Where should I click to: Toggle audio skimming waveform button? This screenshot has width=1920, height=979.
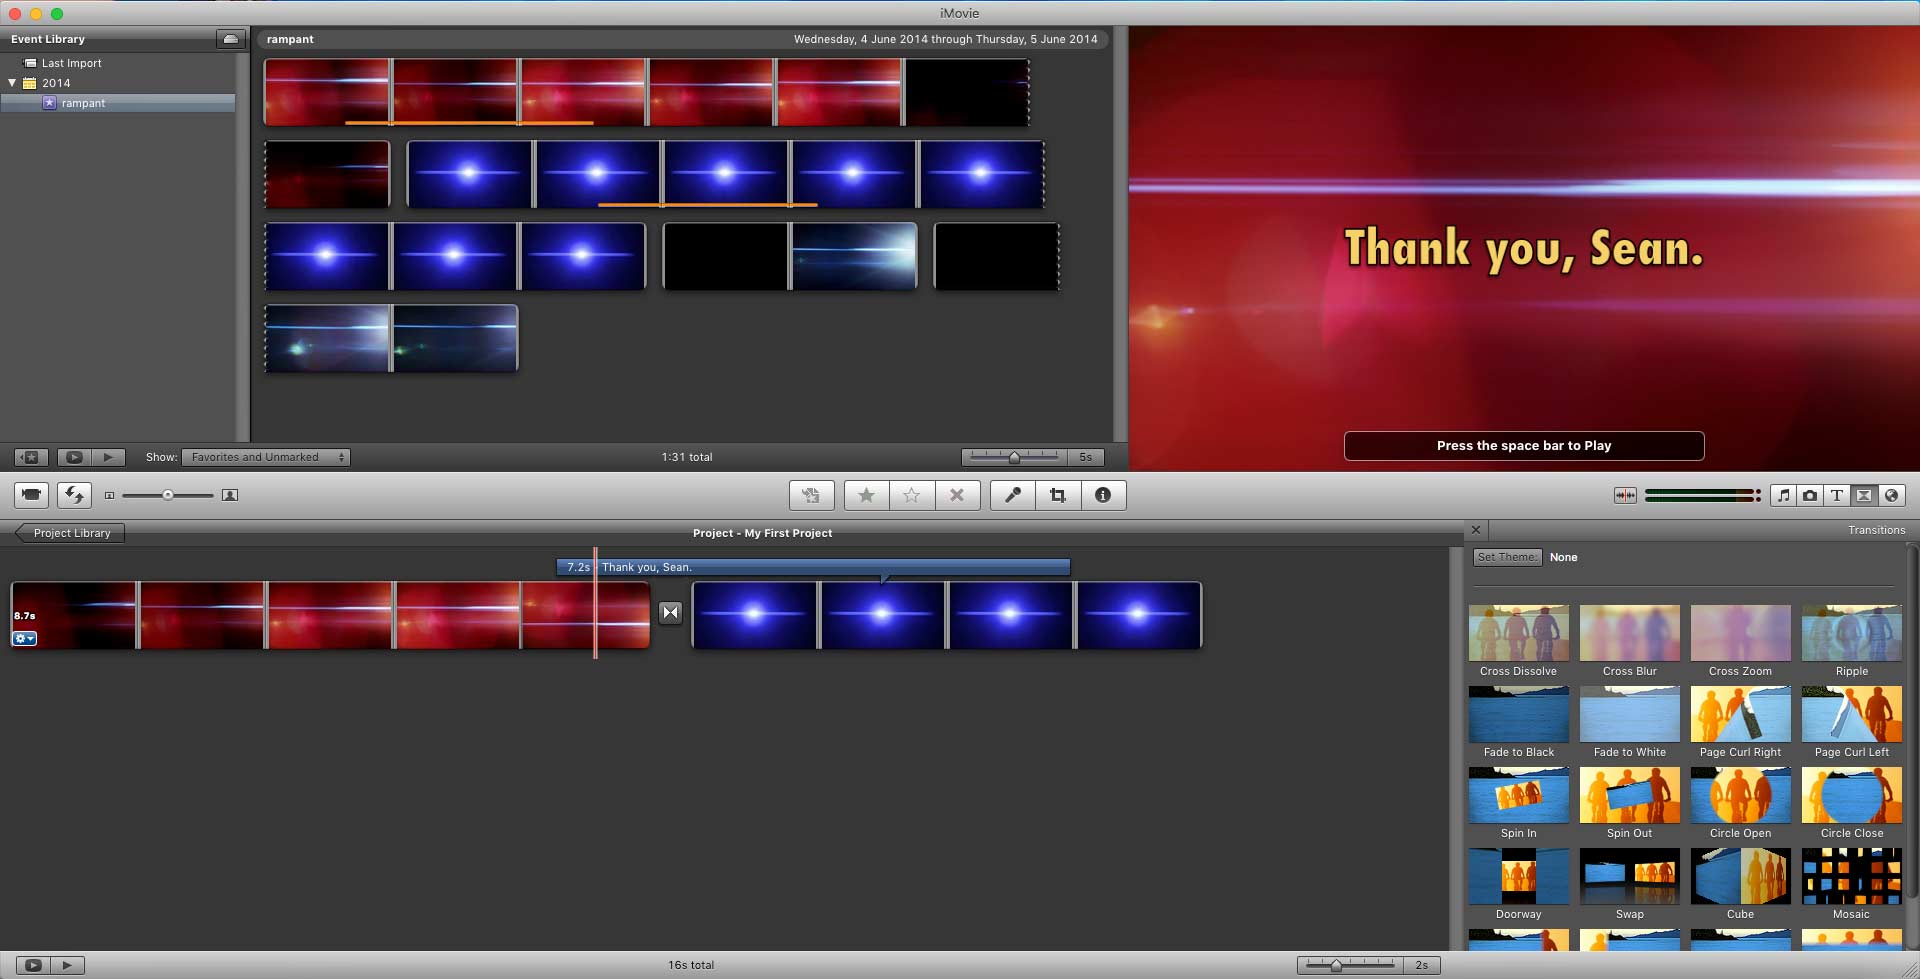click(1626, 495)
